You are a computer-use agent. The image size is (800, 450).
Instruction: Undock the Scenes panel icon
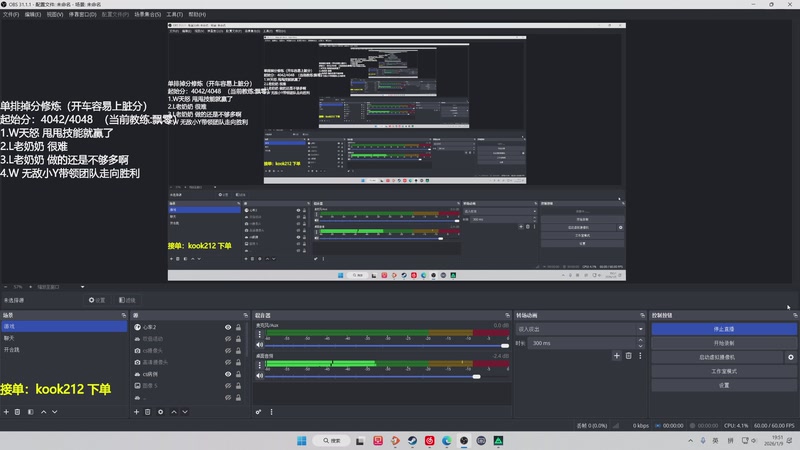pos(123,315)
